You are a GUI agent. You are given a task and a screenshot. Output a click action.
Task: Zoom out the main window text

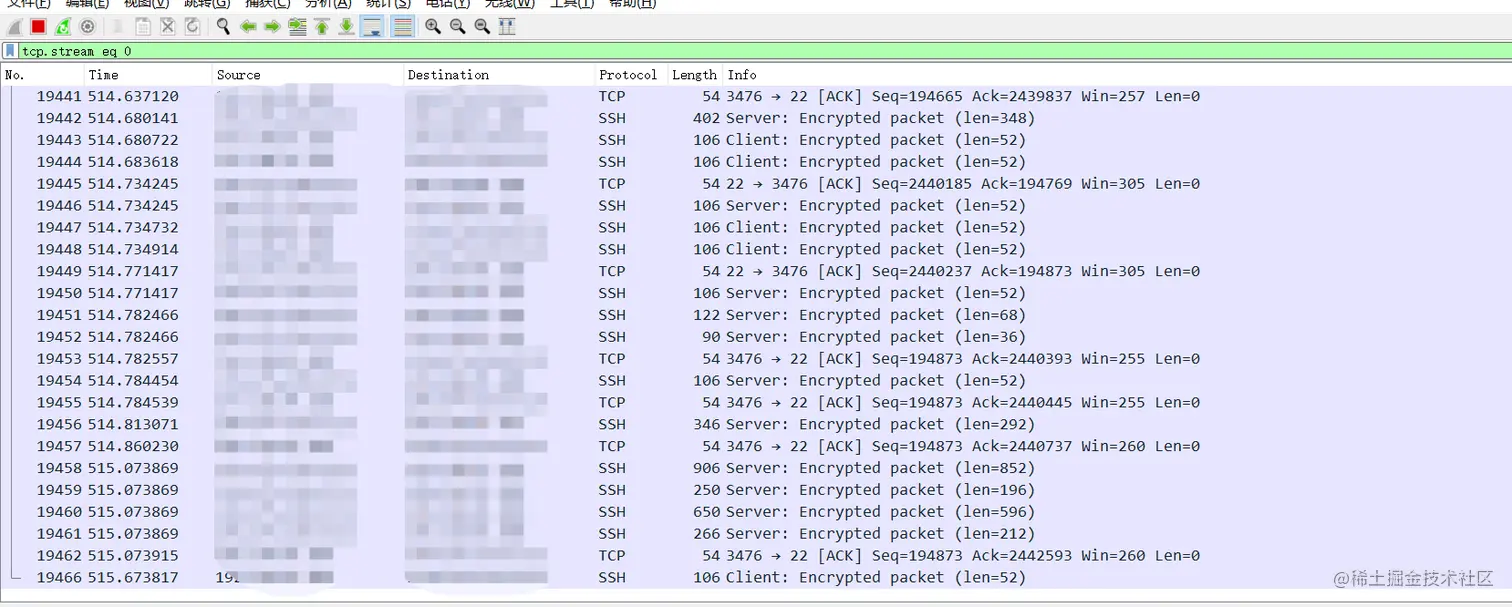pyautogui.click(x=457, y=27)
